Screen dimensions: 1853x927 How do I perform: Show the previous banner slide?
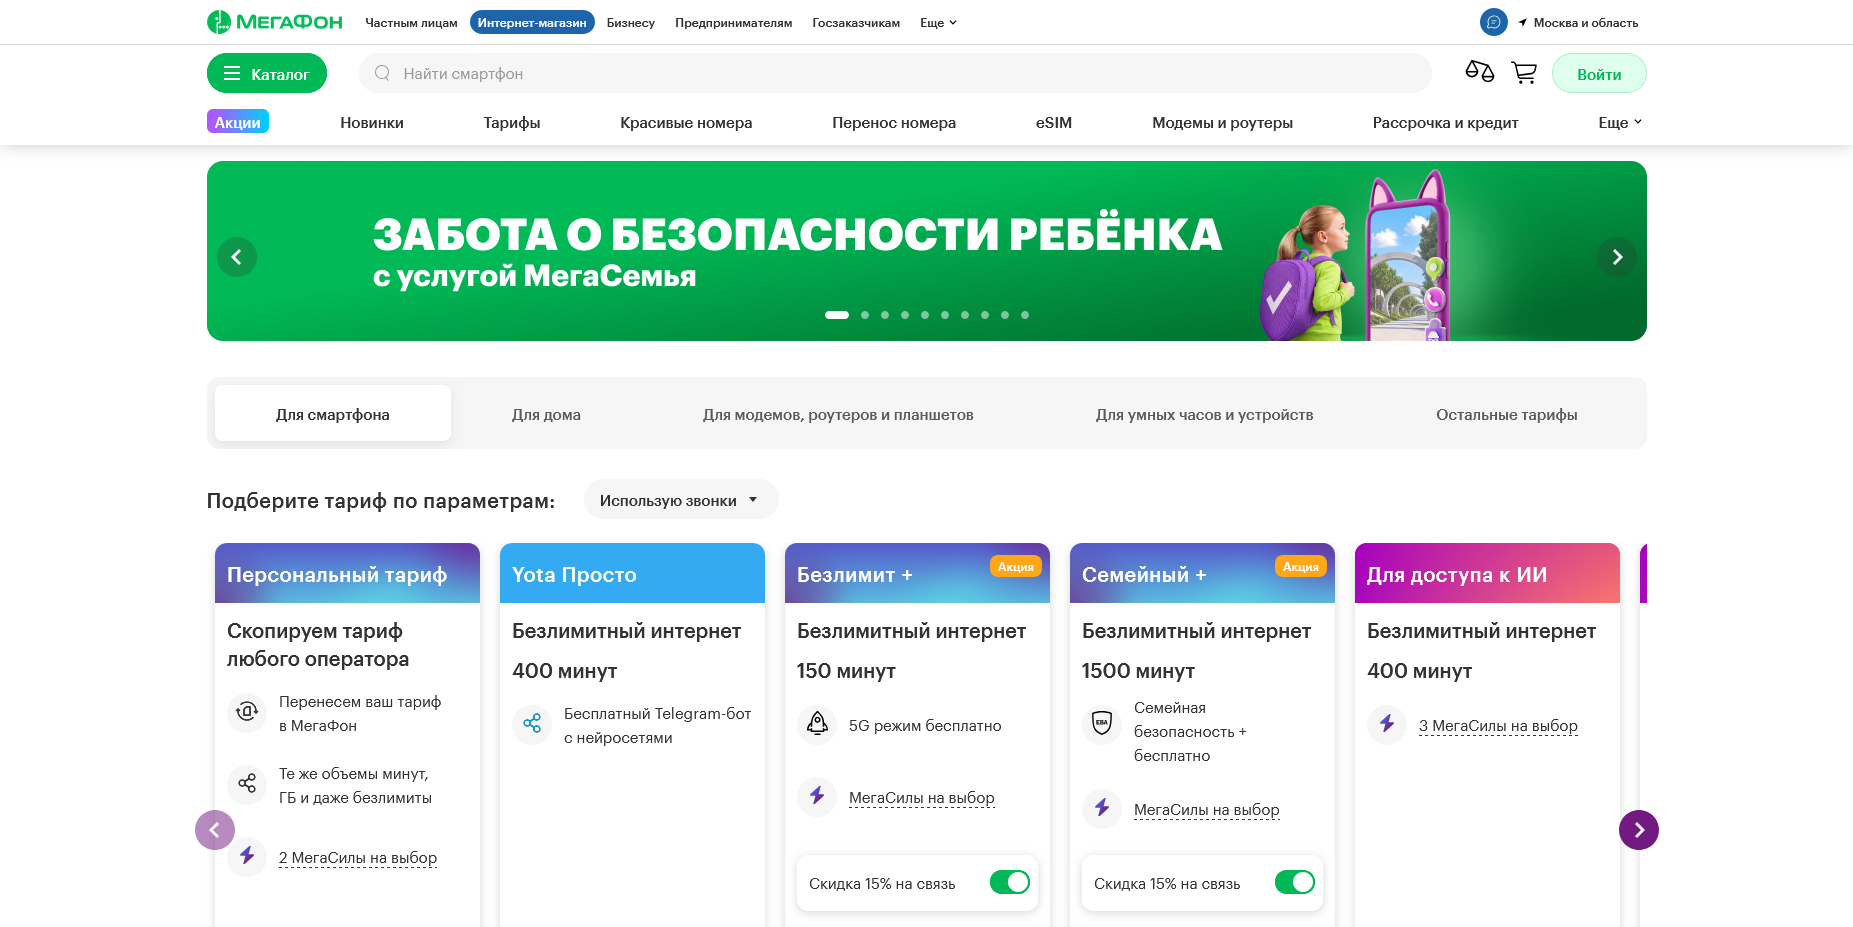click(237, 257)
